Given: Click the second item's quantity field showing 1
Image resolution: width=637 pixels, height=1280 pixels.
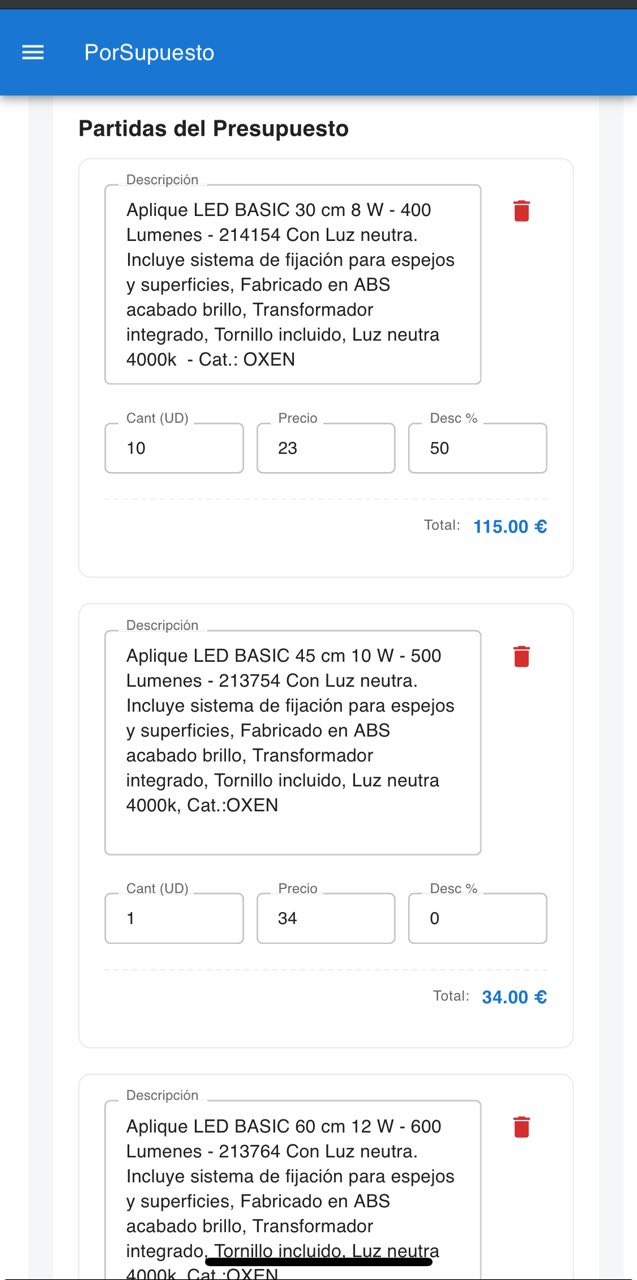Looking at the screenshot, I should [173, 918].
